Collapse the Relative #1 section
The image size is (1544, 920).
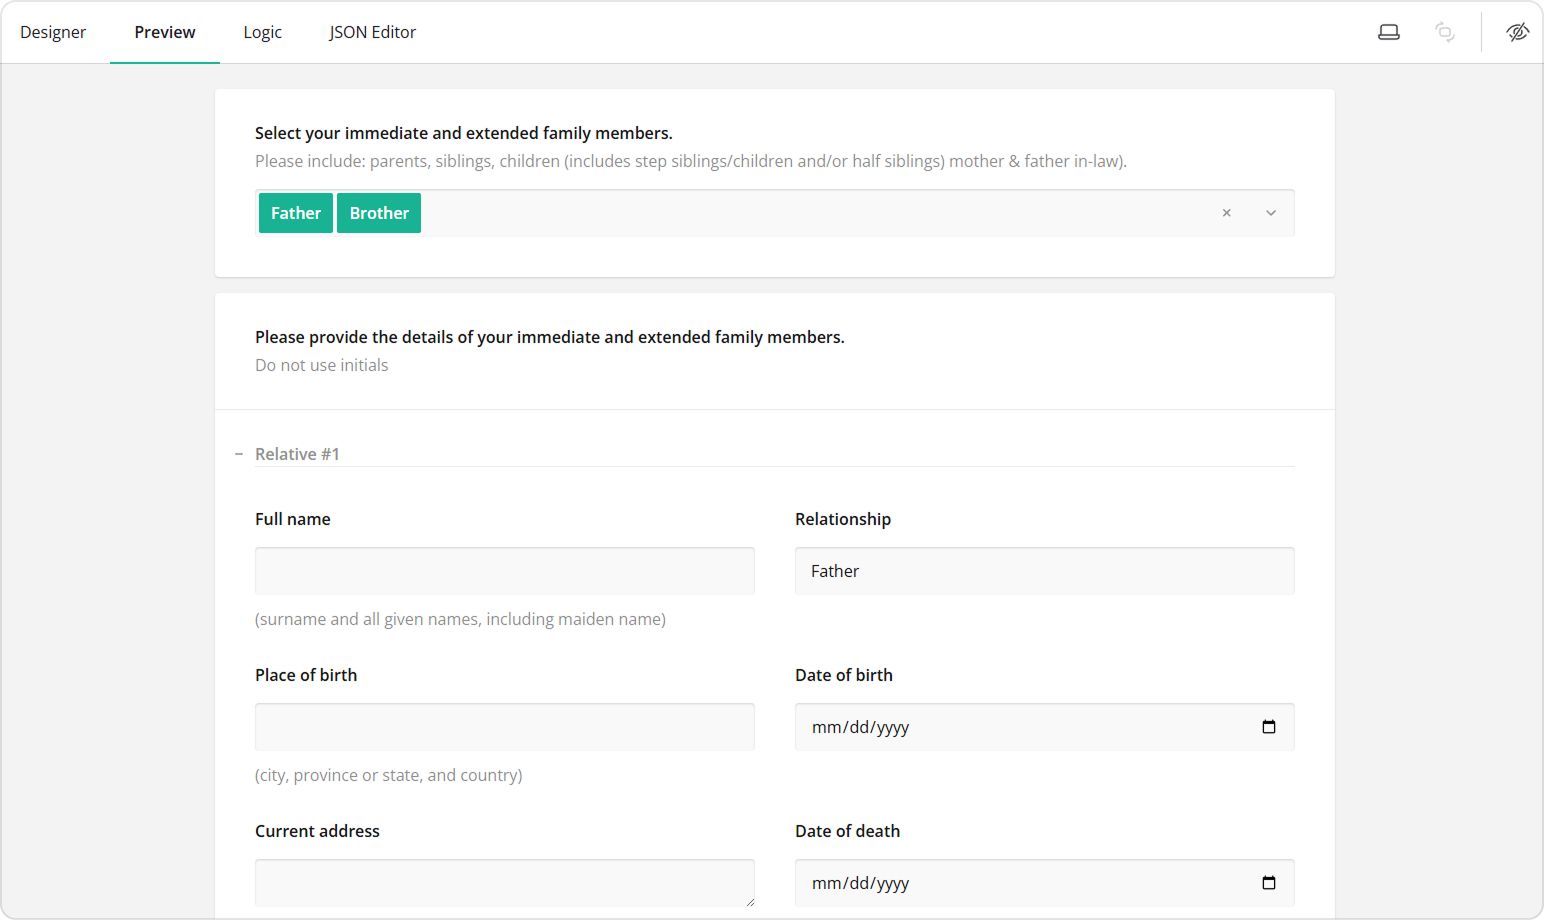238,453
